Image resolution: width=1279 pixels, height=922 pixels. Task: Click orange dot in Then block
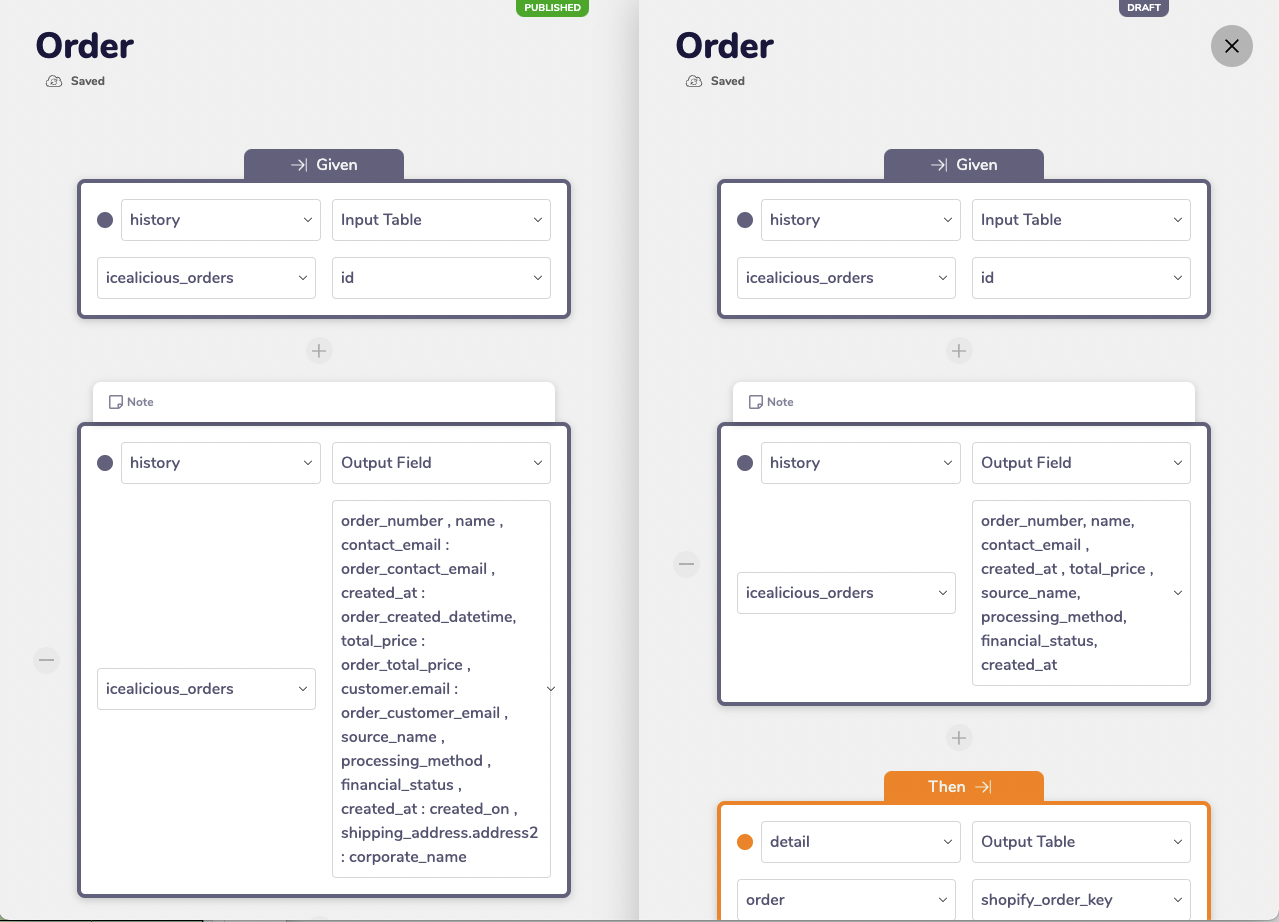coord(745,842)
